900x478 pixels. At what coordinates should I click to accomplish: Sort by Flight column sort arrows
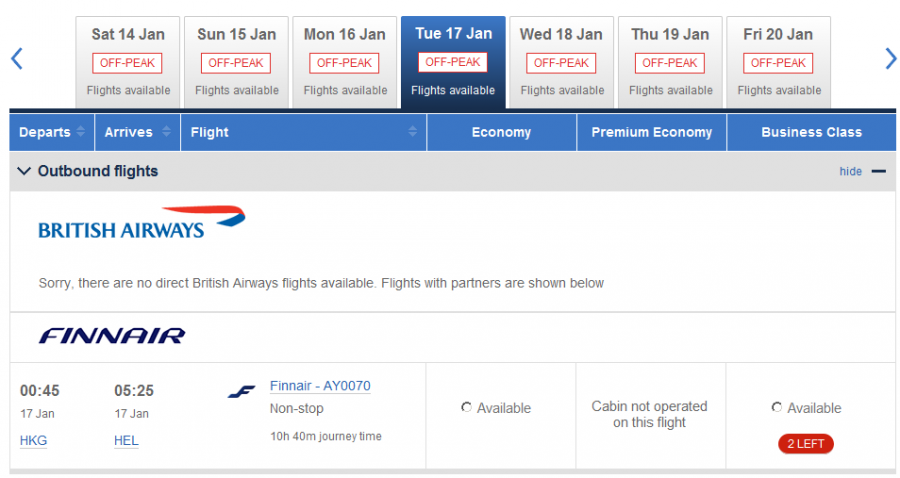(x=413, y=131)
